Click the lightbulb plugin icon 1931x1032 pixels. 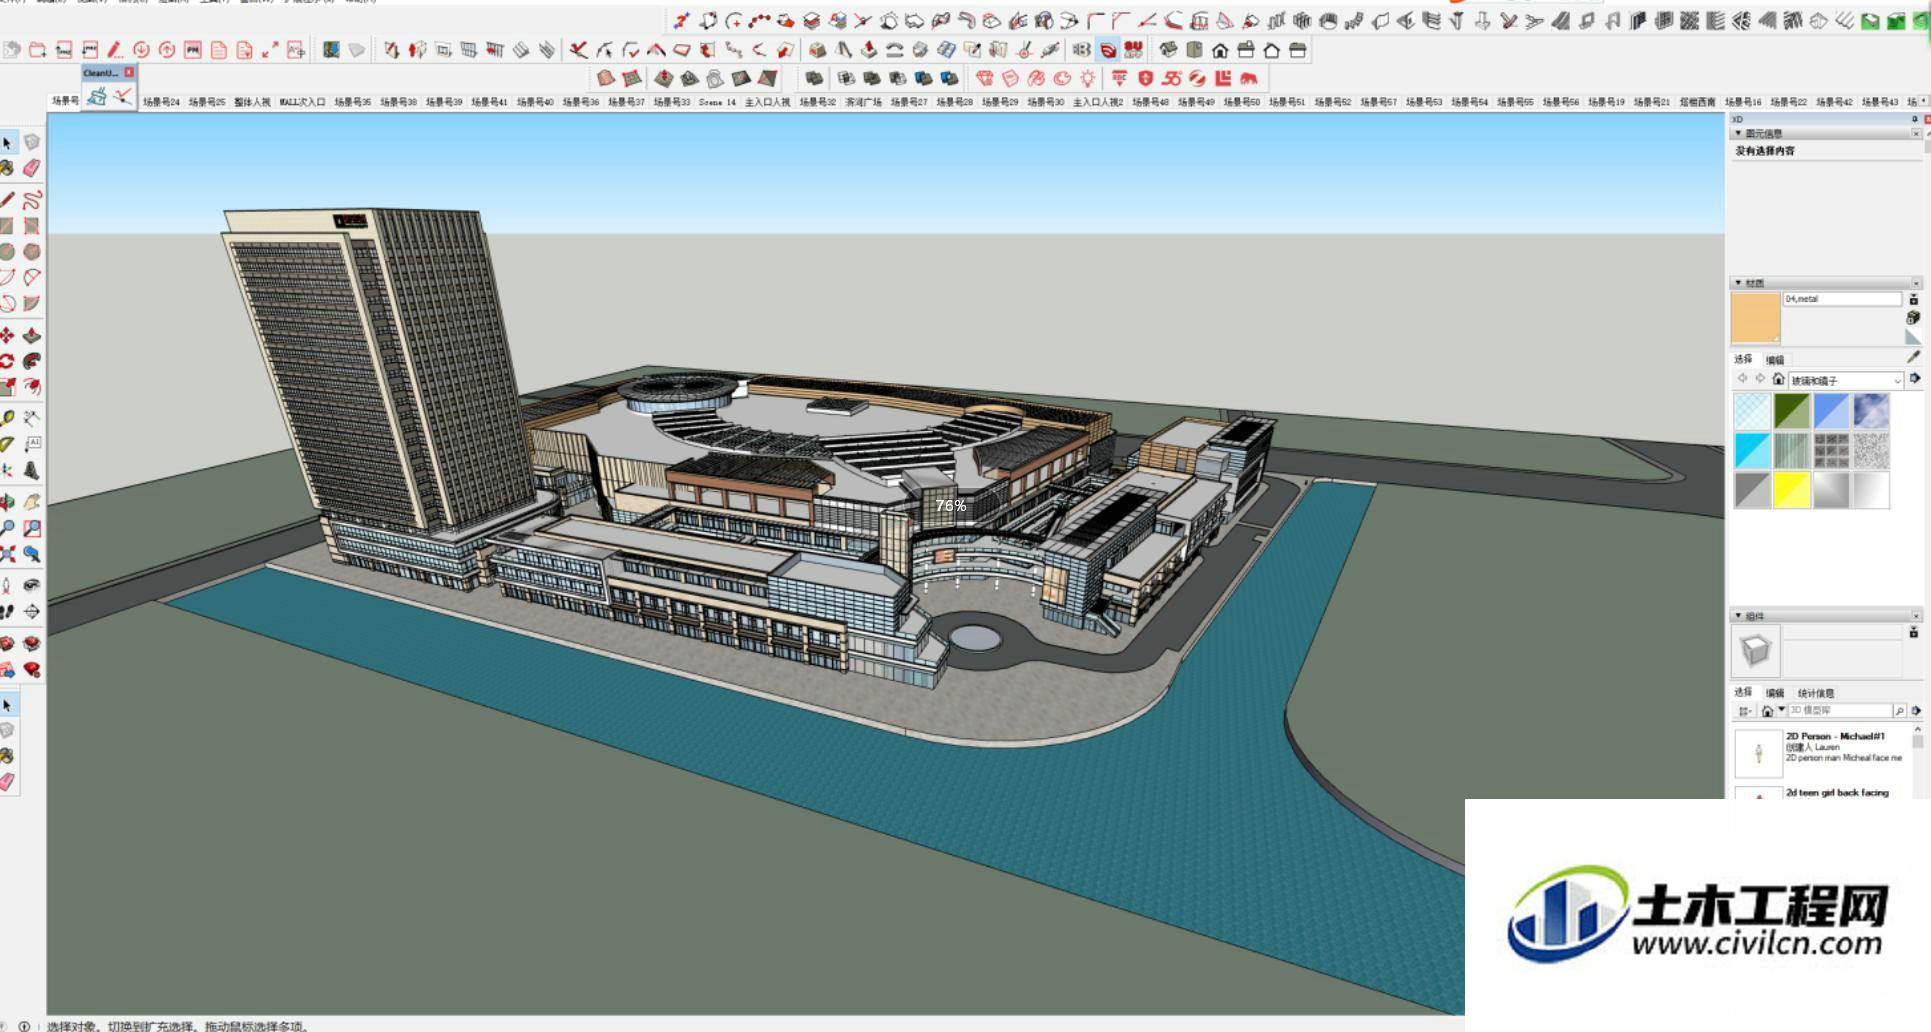tap(1088, 78)
